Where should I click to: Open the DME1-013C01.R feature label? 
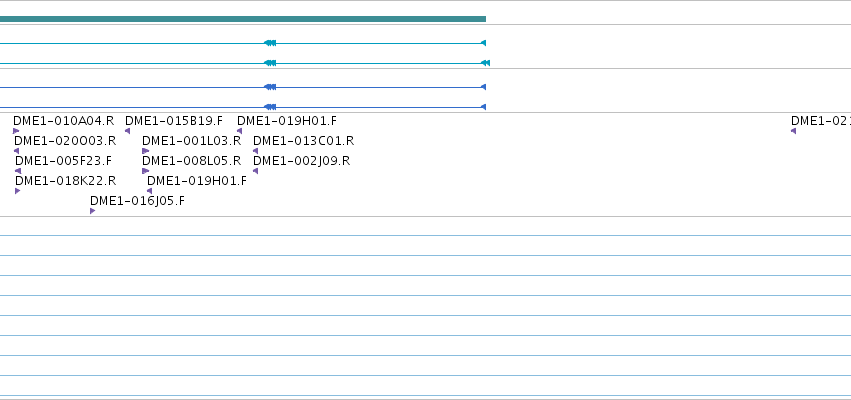(x=303, y=141)
